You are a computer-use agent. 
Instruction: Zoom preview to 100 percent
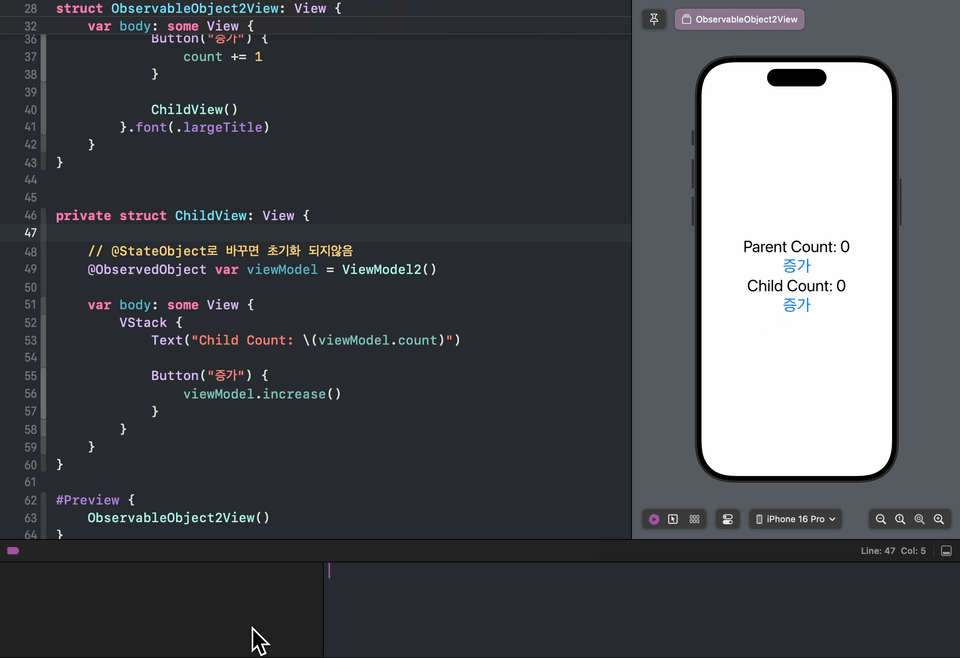click(x=900, y=519)
